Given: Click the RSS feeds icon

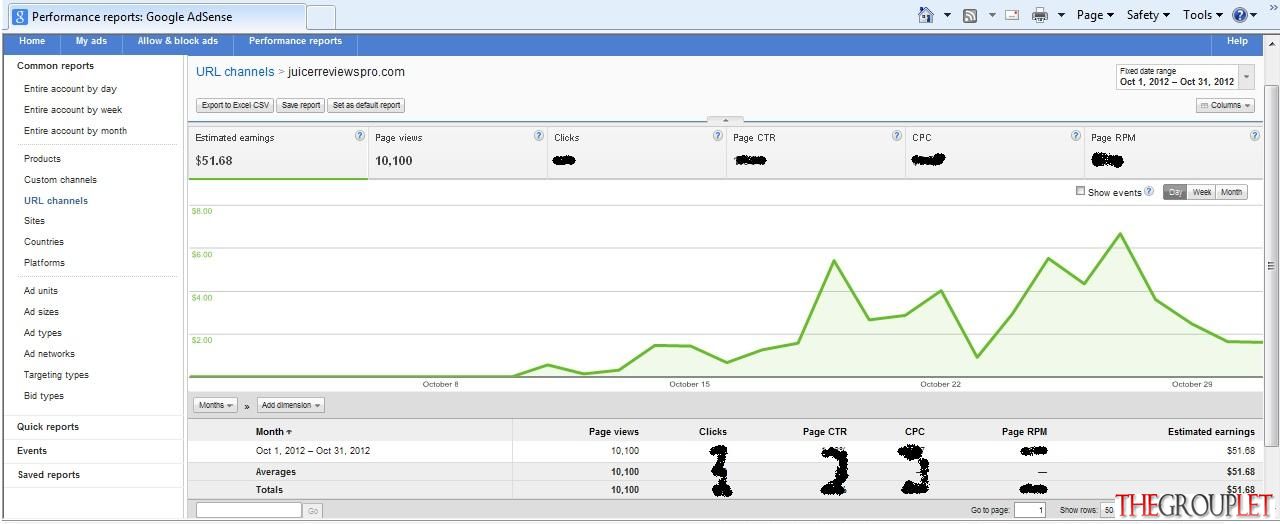Looking at the screenshot, I should [970, 15].
